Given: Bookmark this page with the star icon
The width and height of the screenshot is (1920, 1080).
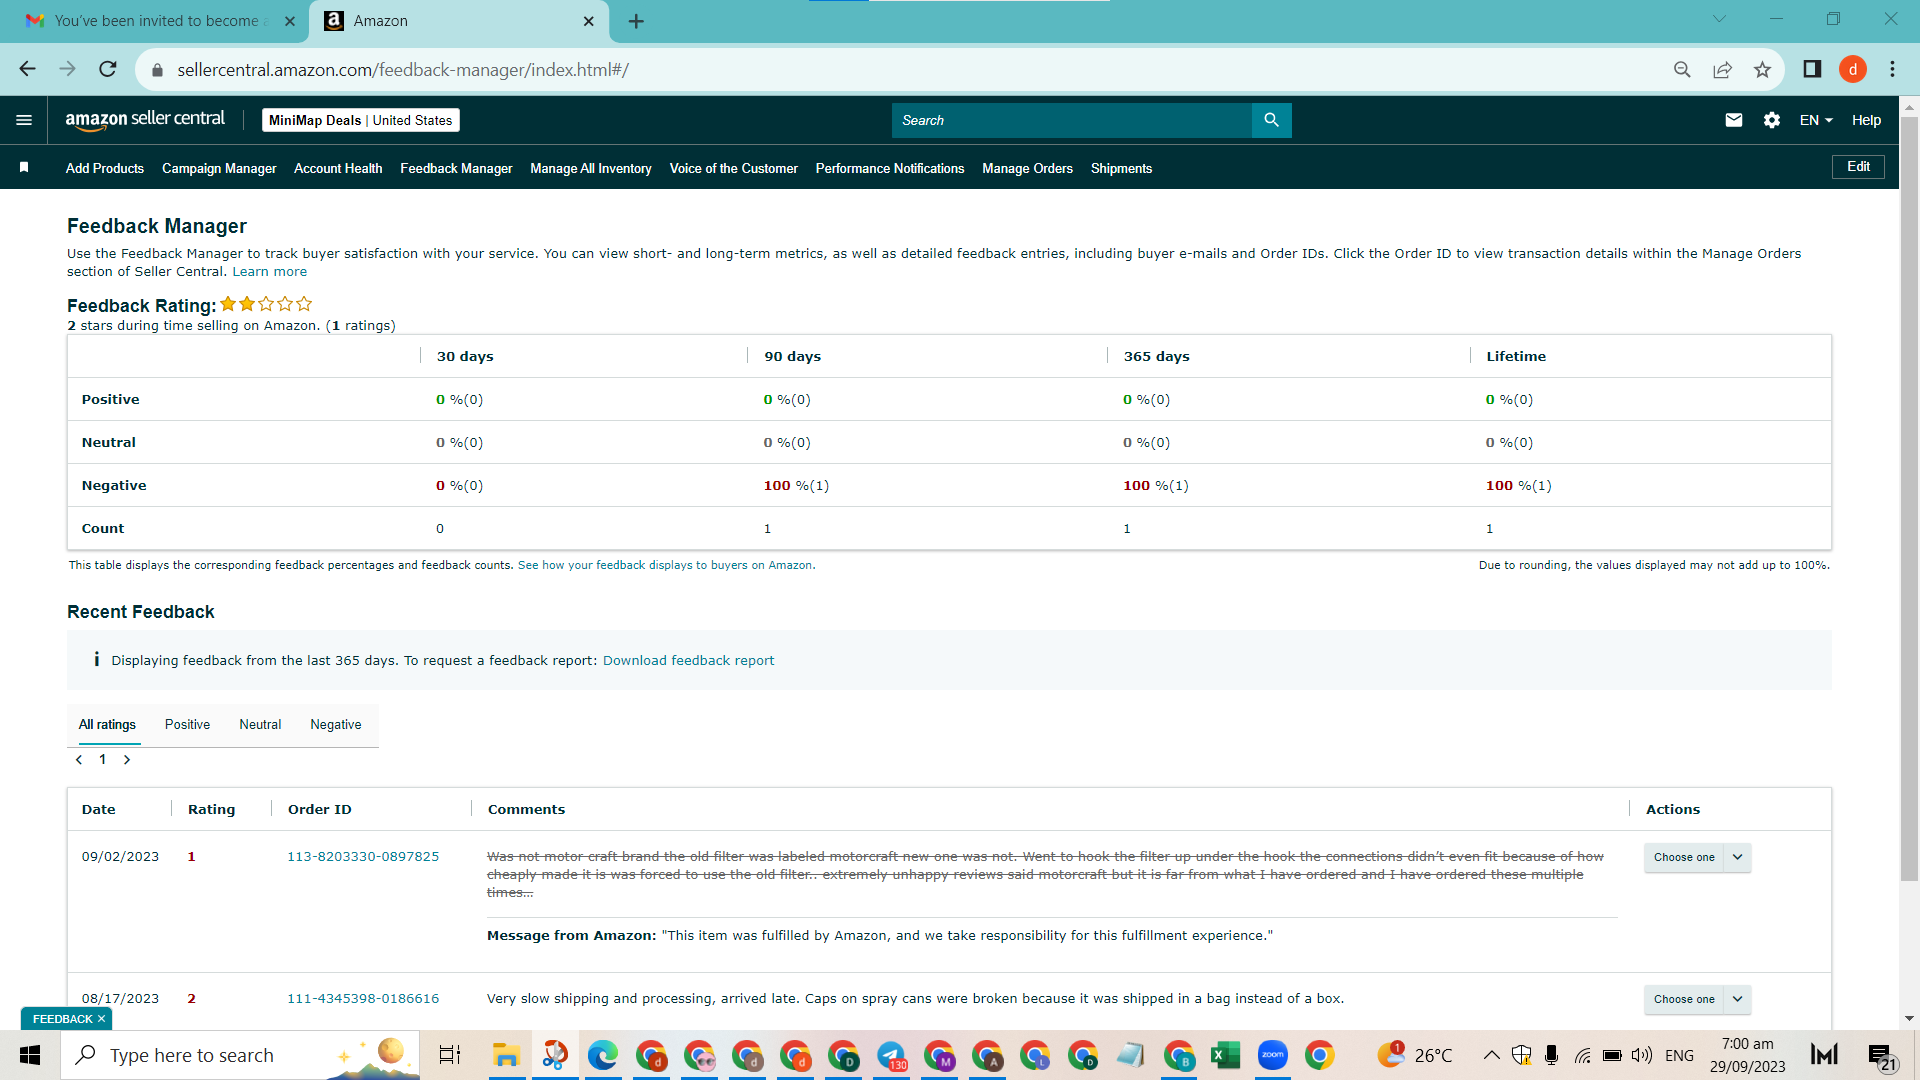Looking at the screenshot, I should click(1762, 69).
